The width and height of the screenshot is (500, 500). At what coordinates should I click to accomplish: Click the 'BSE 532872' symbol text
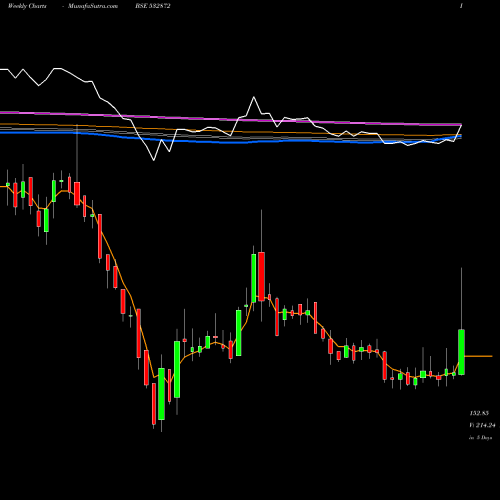click(153, 6)
